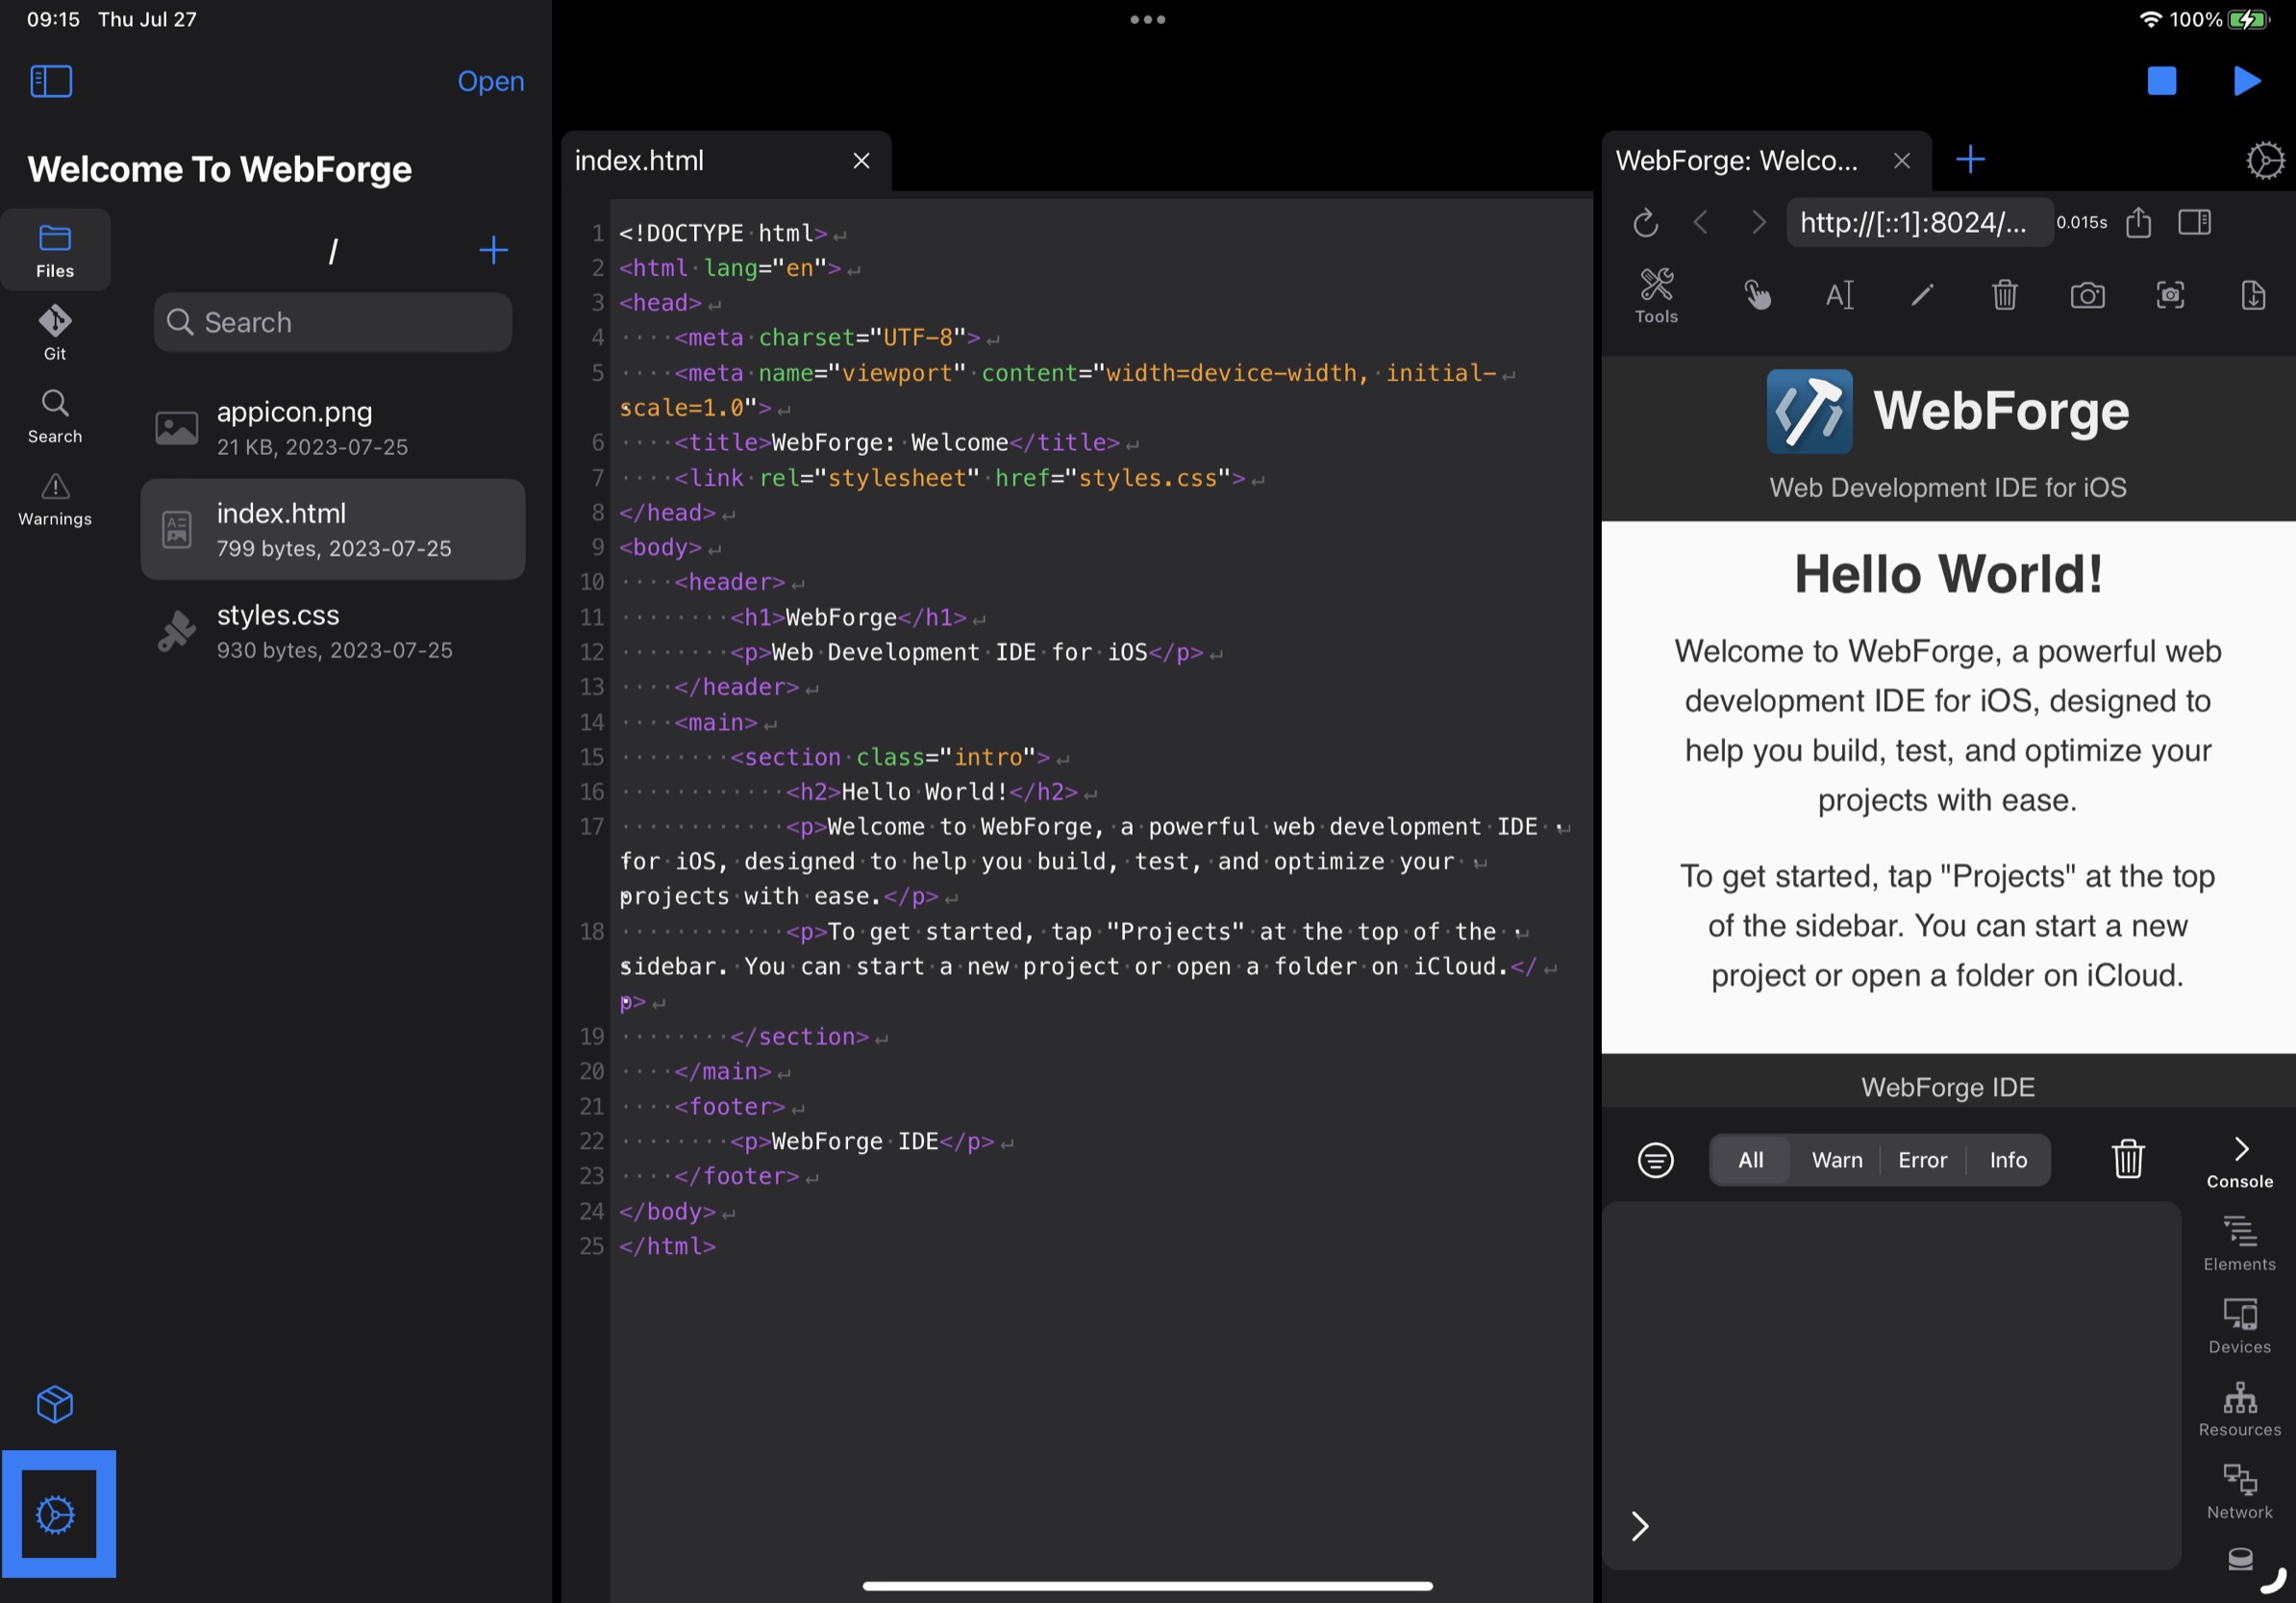The height and width of the screenshot is (1603, 2296).
Task: Capture a viewport region screenshot
Action: pos(2170,295)
